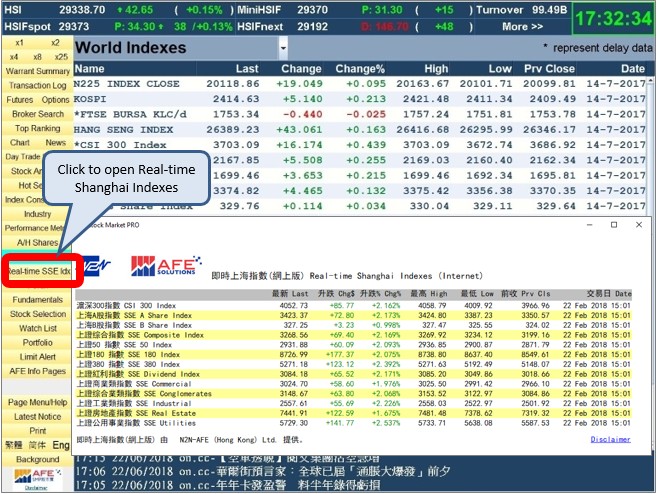
Task: Open Portfolio page
Action: pos(37,342)
